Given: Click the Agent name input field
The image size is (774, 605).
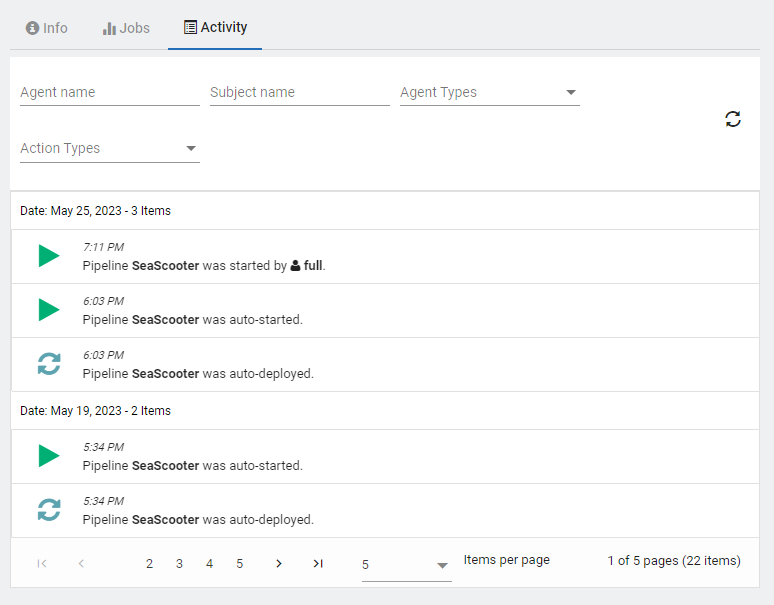Looking at the screenshot, I should (109, 92).
